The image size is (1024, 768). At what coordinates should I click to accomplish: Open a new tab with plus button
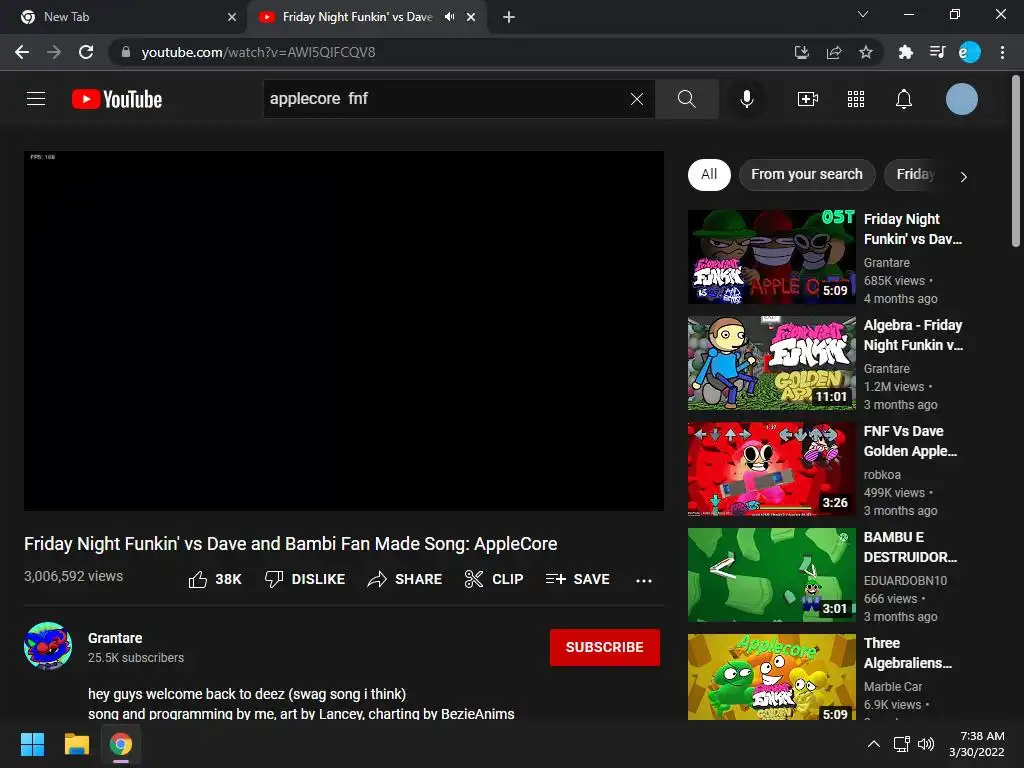pyautogui.click(x=509, y=17)
